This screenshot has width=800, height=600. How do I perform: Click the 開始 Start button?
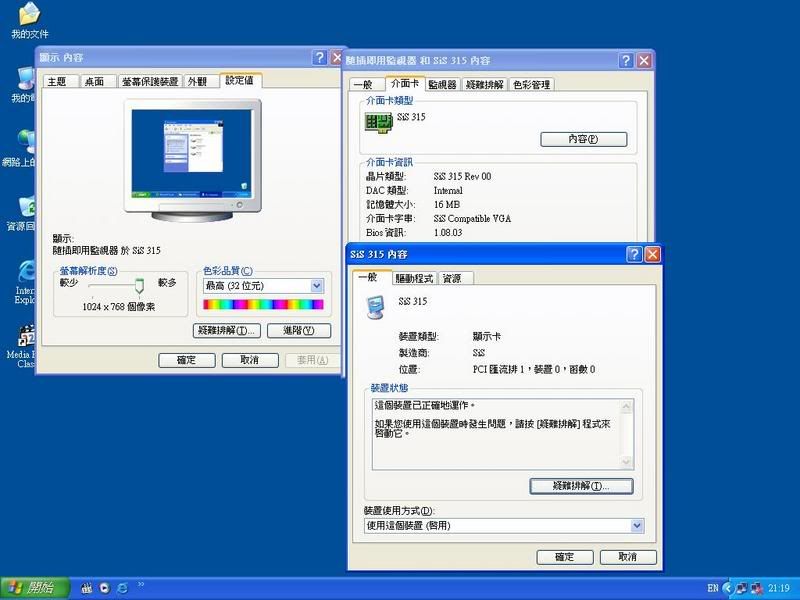pos(35,588)
